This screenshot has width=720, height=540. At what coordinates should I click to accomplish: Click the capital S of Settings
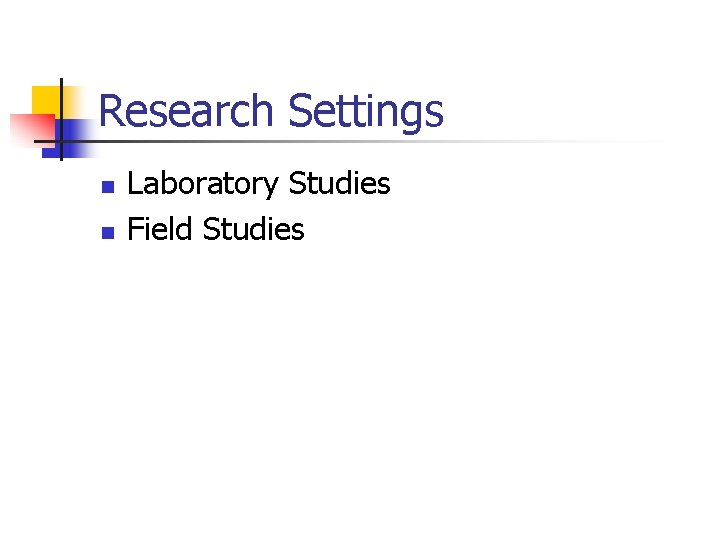click(299, 110)
